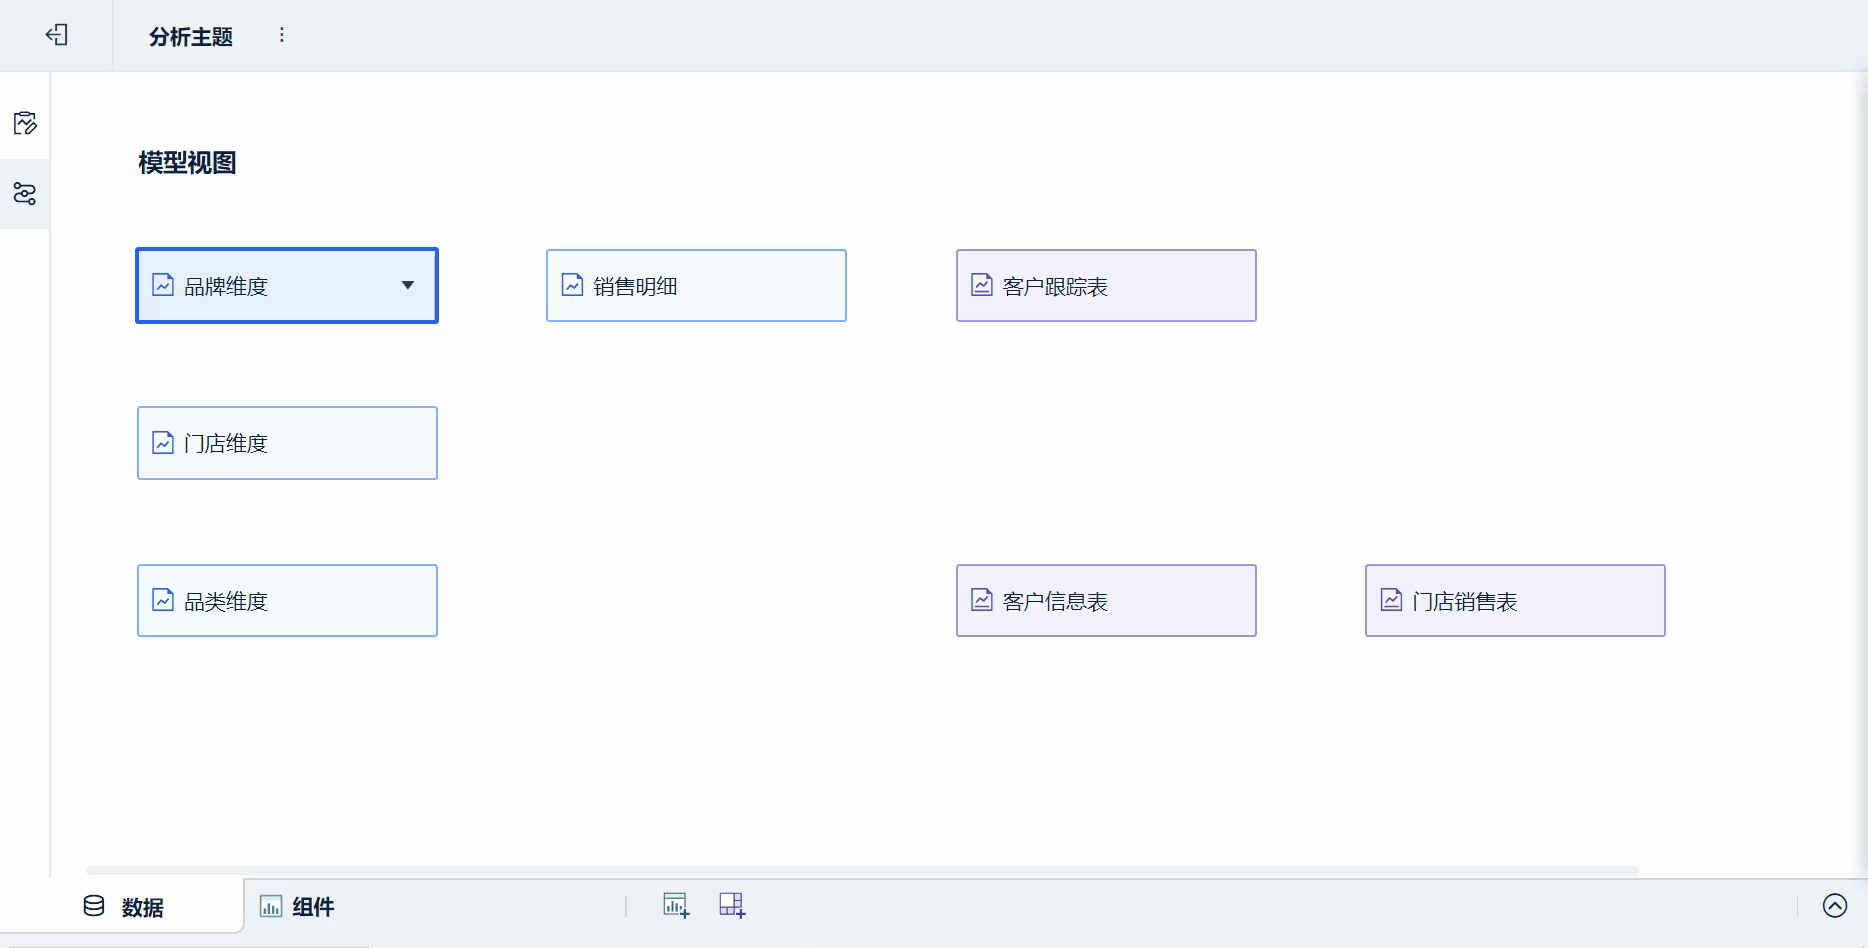
Task: Select the 门店销售表 table node
Action: click(x=1515, y=601)
